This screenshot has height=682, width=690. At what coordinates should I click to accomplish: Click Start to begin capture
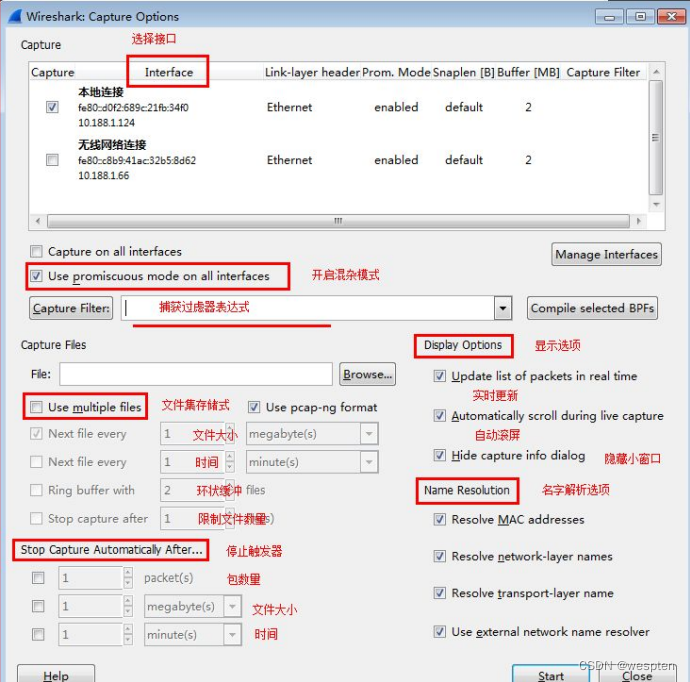(x=551, y=675)
